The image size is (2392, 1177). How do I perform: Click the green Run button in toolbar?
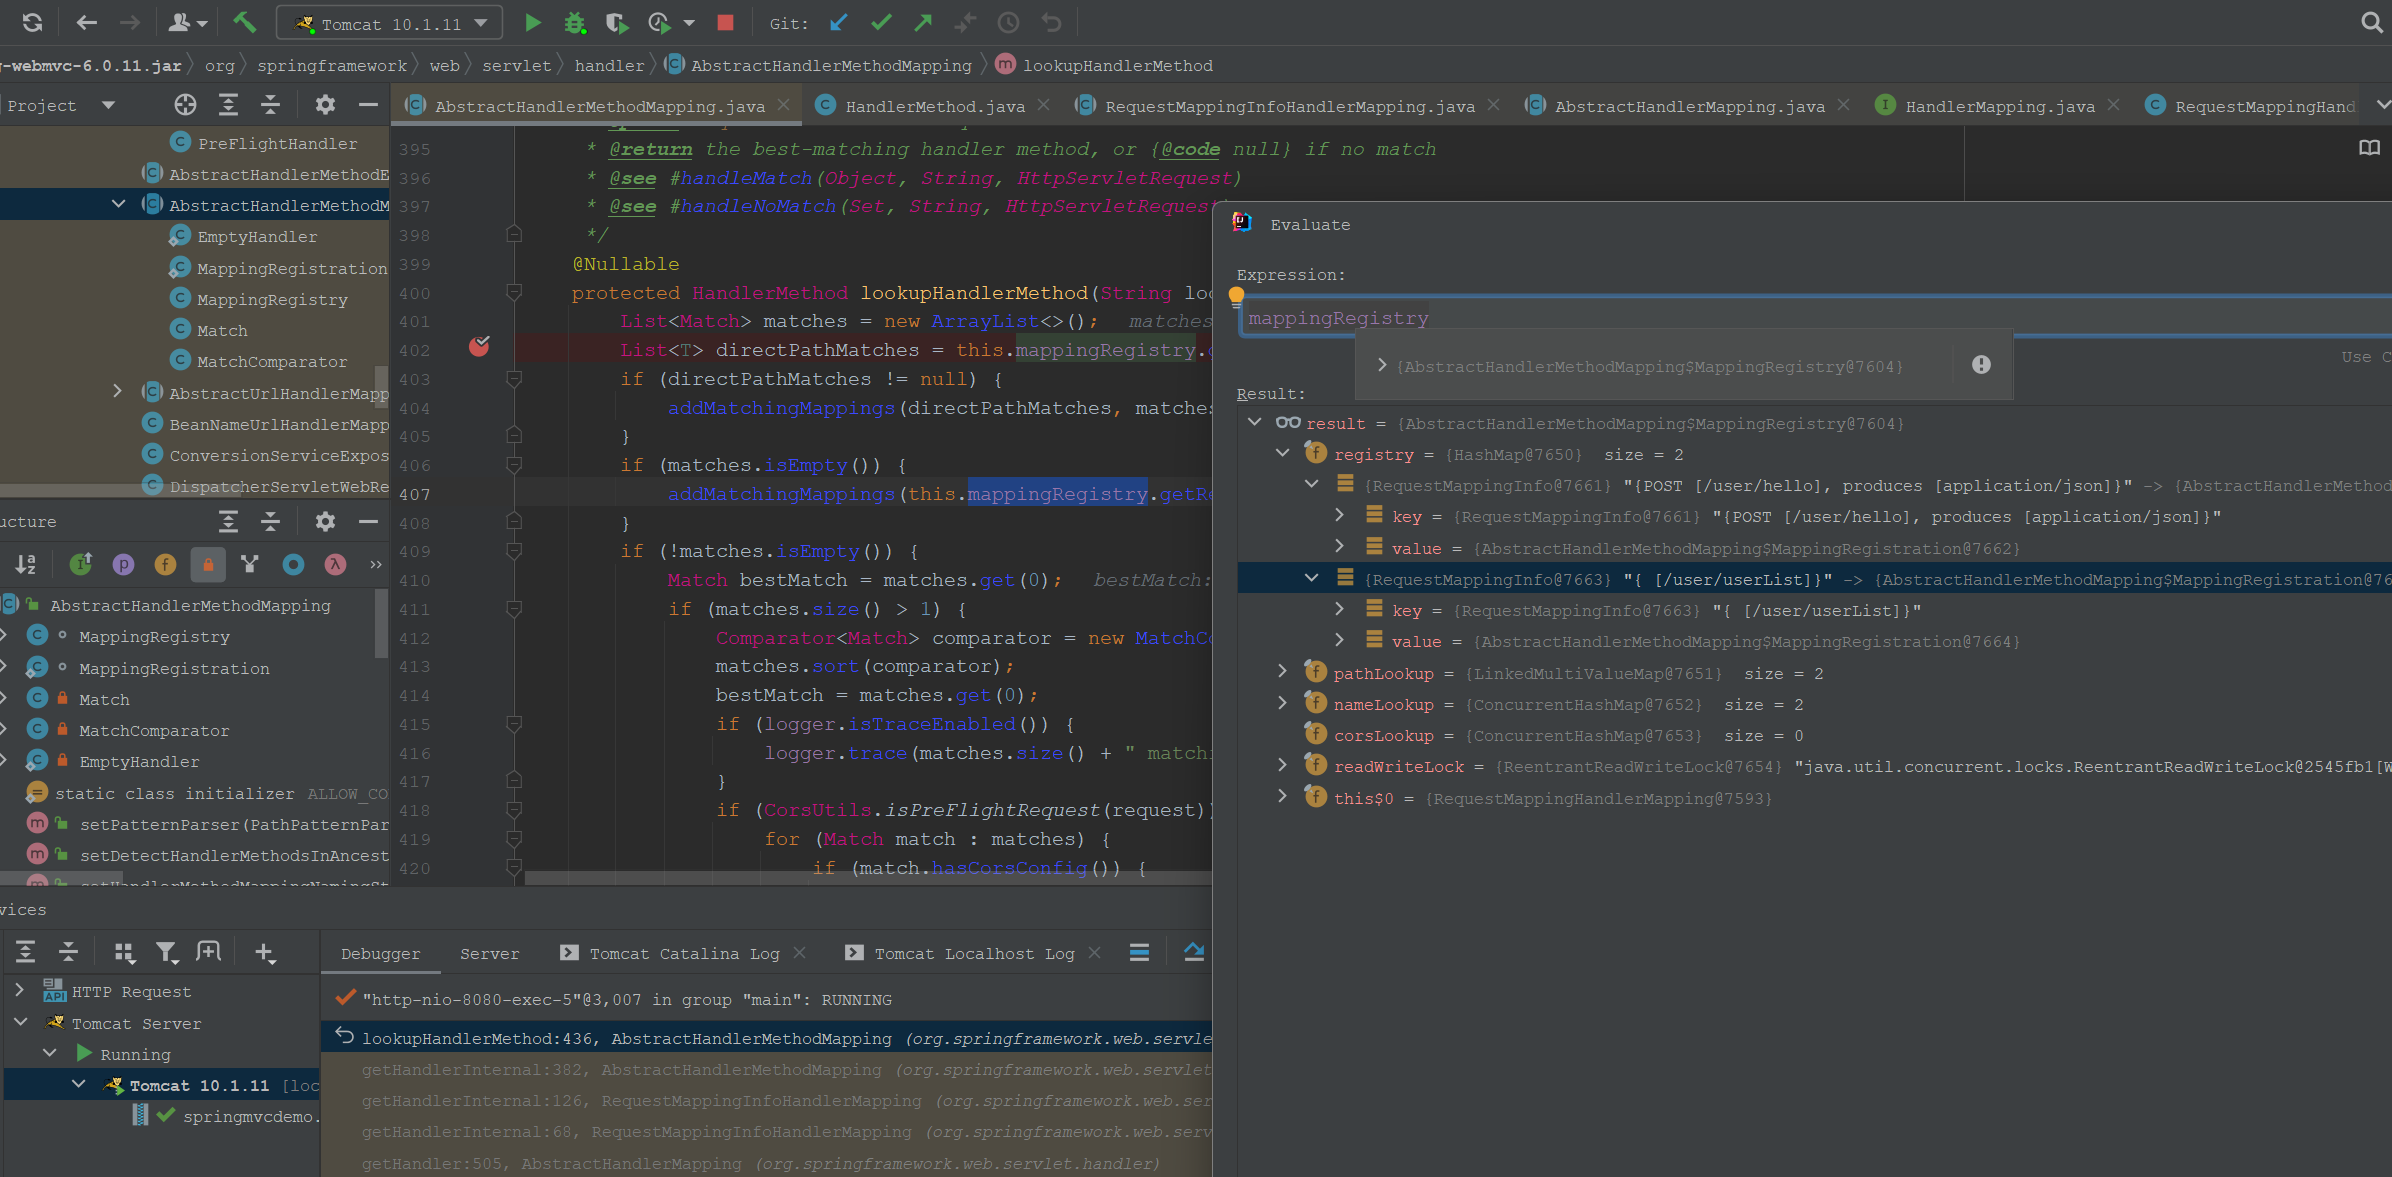533,23
